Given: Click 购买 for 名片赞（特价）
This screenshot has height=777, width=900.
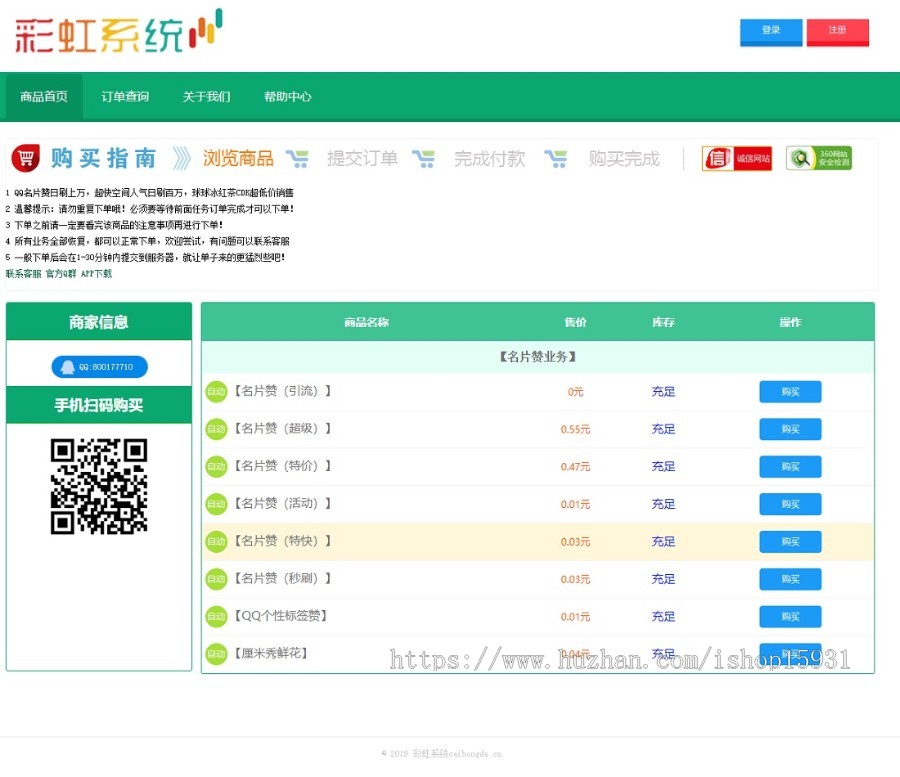Looking at the screenshot, I should click(790, 467).
